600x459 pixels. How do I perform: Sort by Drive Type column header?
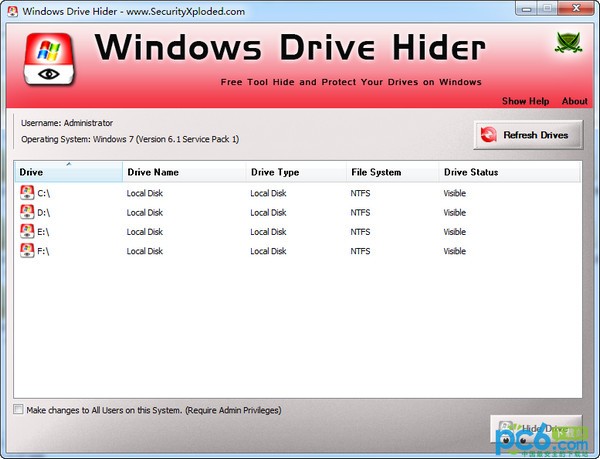pos(296,172)
